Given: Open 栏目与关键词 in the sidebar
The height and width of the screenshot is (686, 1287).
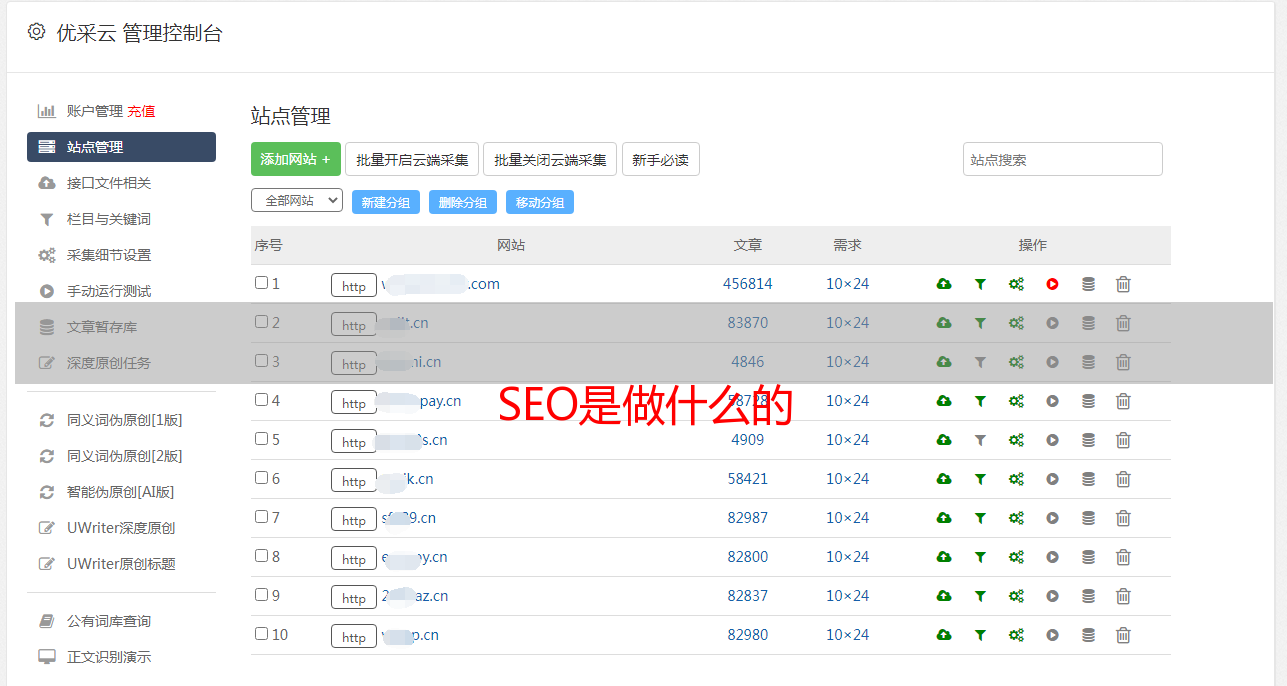Looking at the screenshot, I should coord(109,219).
